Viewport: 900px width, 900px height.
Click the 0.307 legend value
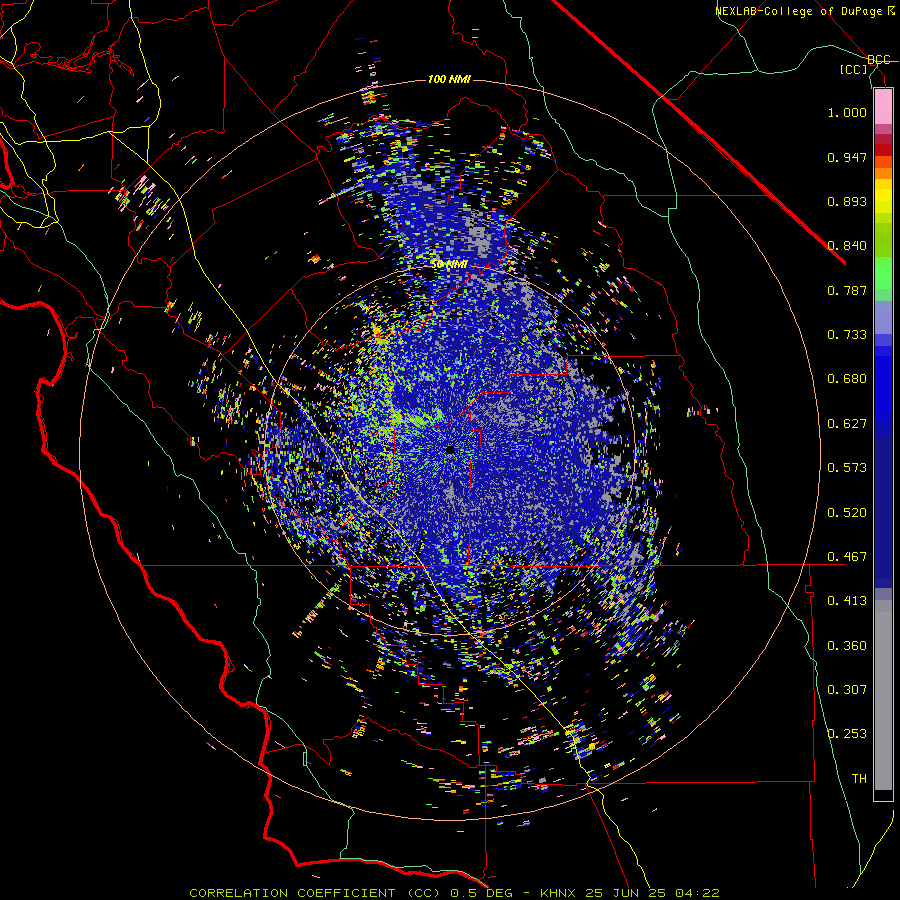point(847,690)
